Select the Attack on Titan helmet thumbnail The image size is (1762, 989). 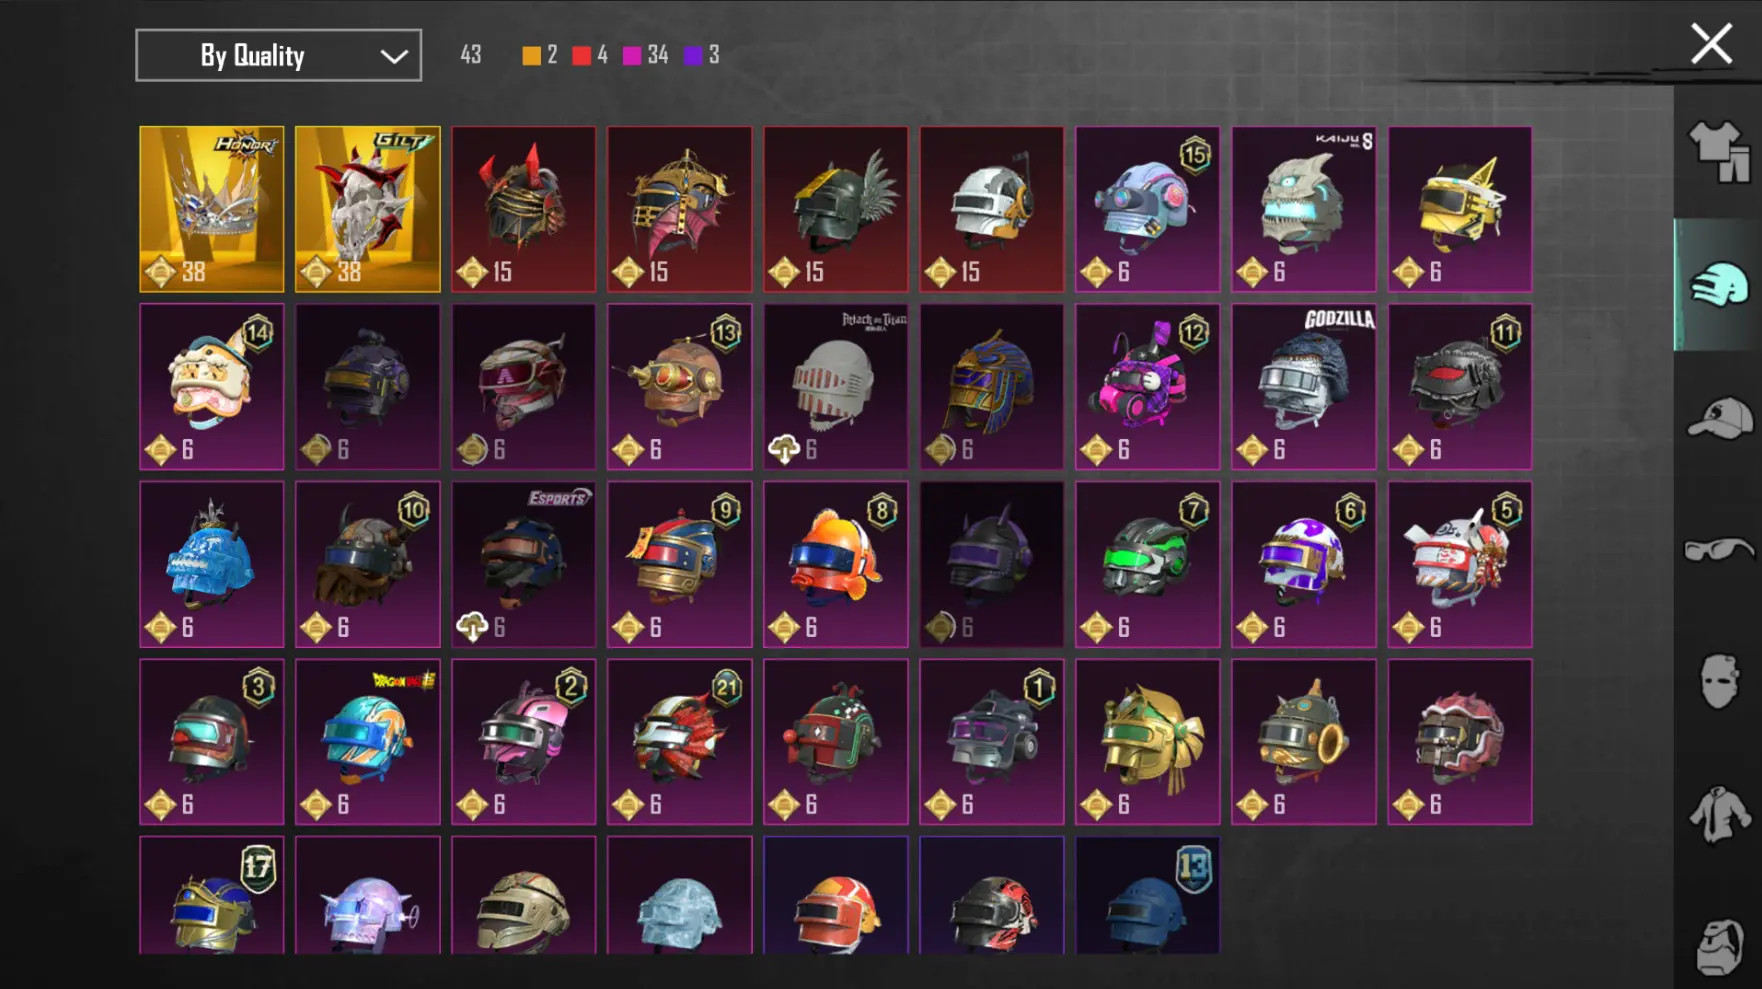[835, 386]
